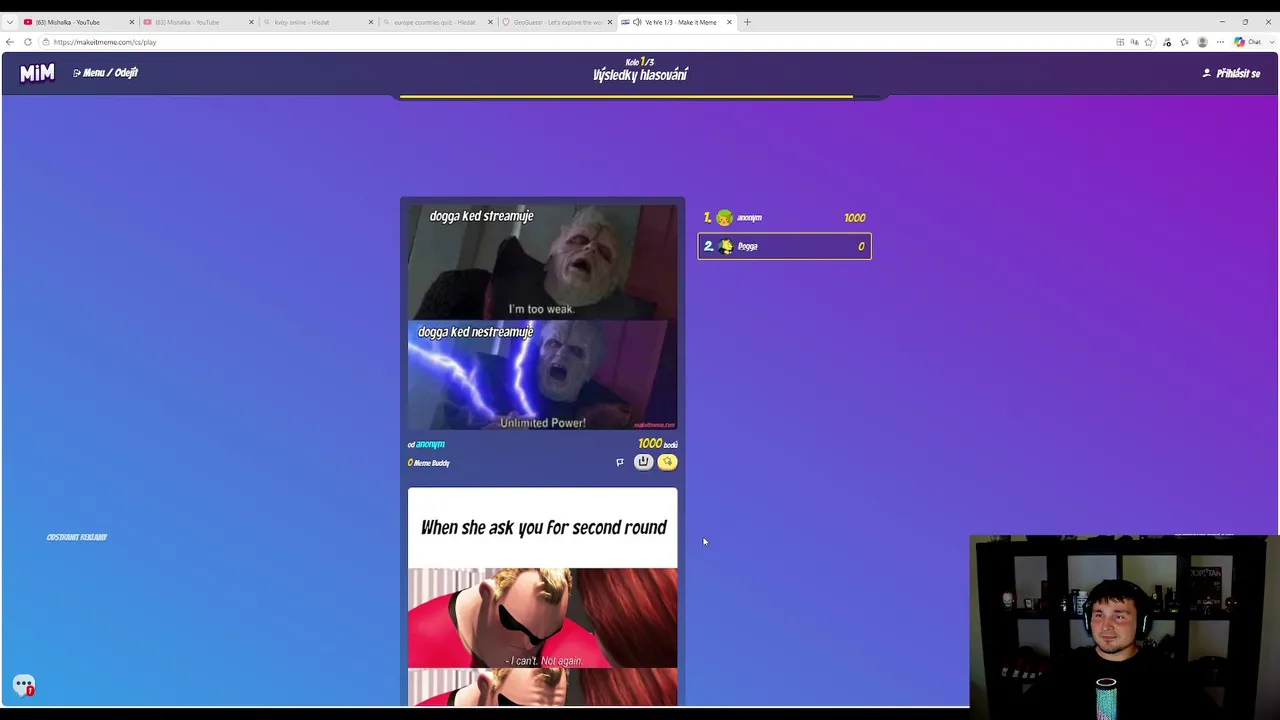This screenshot has width=1280, height=720.
Task: Click the "1000 bodů" score text
Action: click(658, 444)
